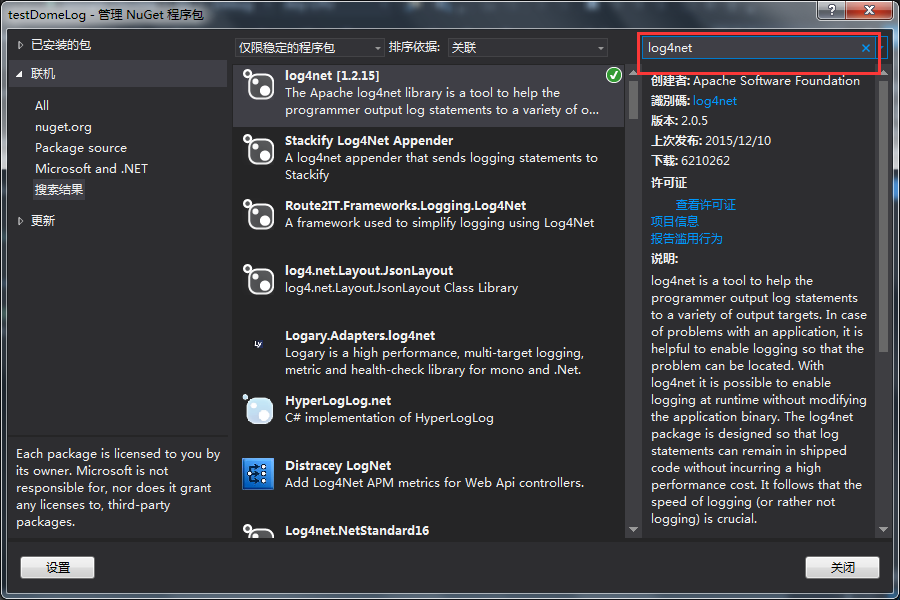The width and height of the screenshot is (900, 600).
Task: Expand the 已安装的包 section
Action: click(21, 45)
